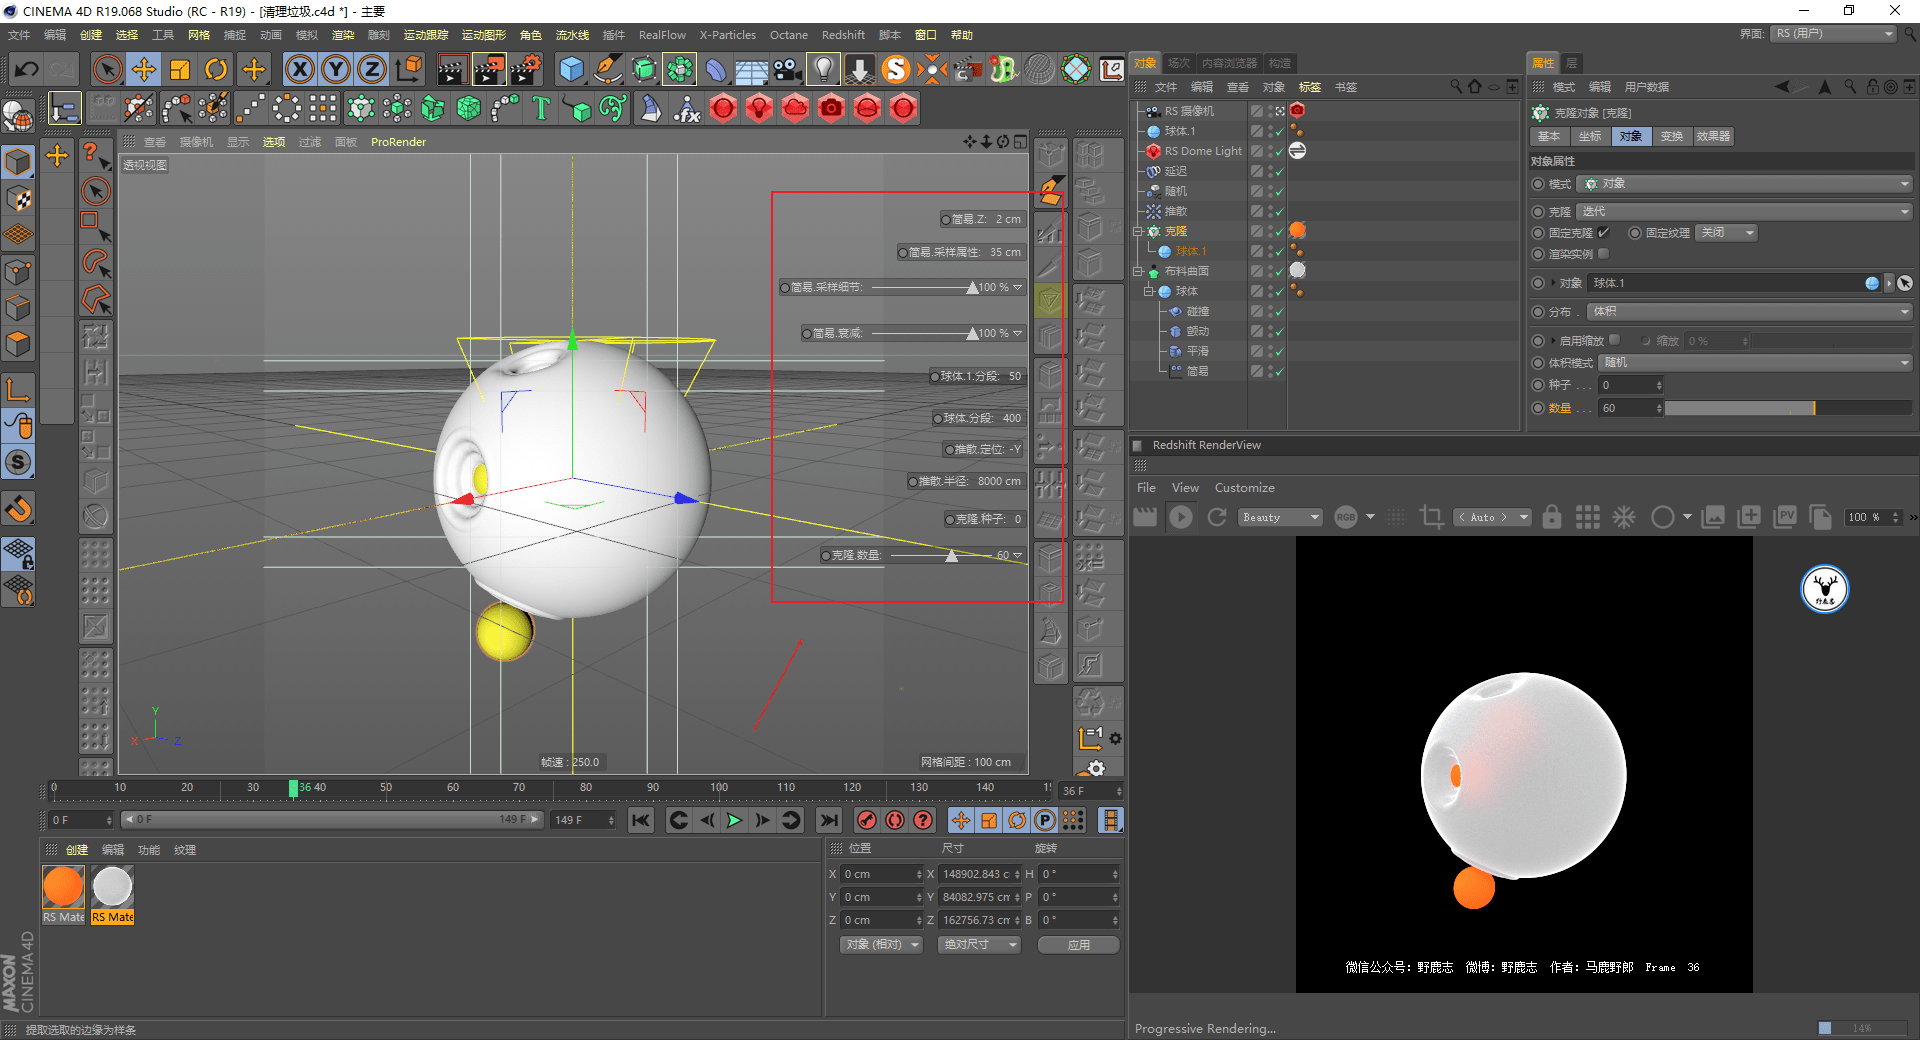Open the 分布 dropdown showing 体积
The image size is (1920, 1040).
(1751, 311)
